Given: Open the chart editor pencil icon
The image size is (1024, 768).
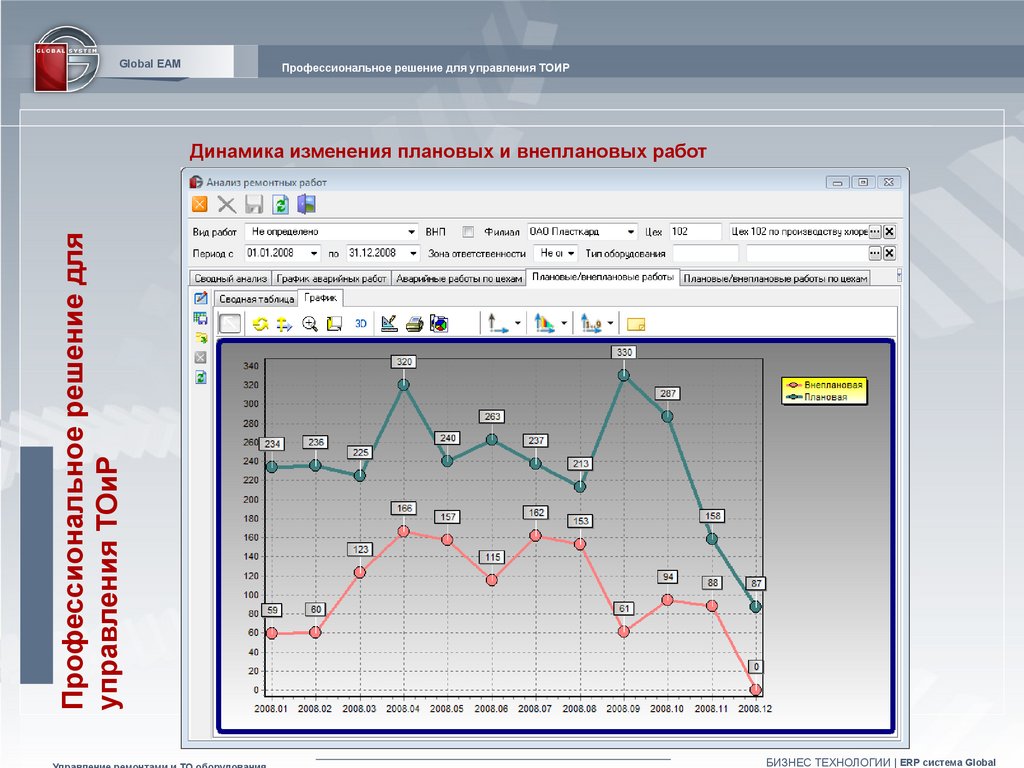Looking at the screenshot, I should point(389,323).
